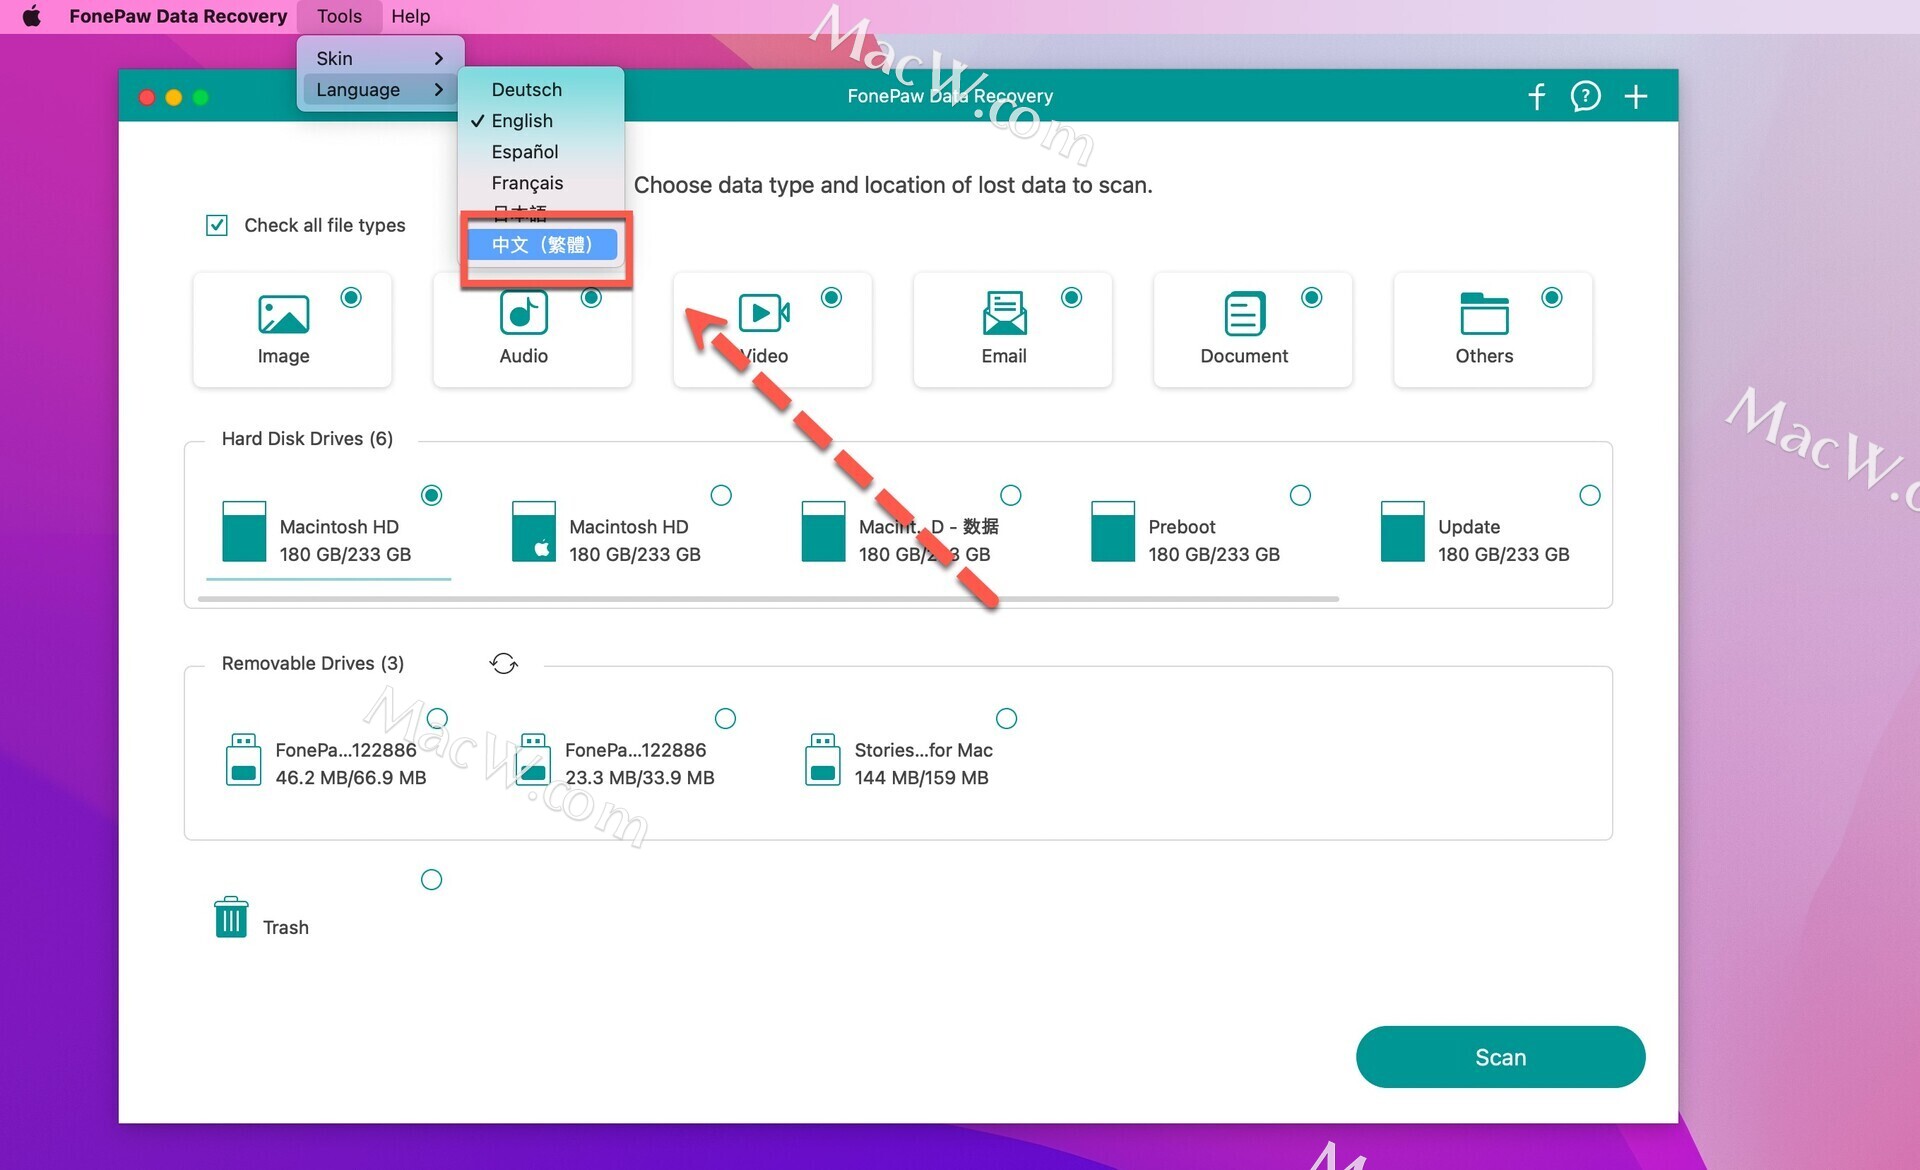Viewport: 1920px width, 1170px height.
Task: Click the Preboot disk icon
Action: pyautogui.click(x=1112, y=531)
